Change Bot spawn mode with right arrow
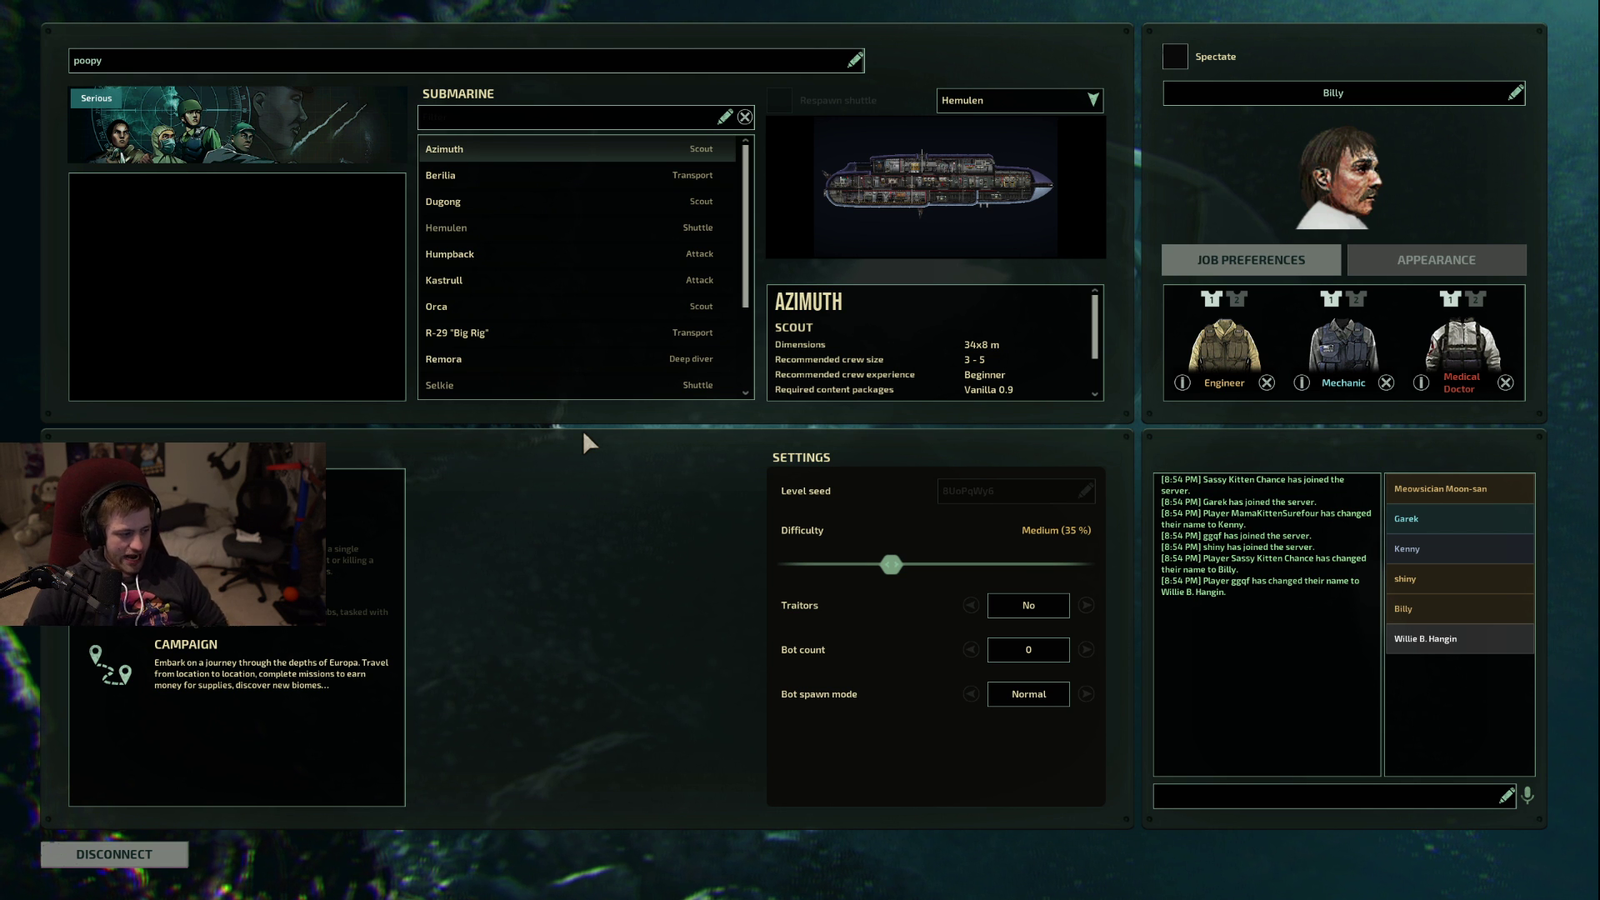This screenshot has height=900, width=1600. [x=1086, y=694]
